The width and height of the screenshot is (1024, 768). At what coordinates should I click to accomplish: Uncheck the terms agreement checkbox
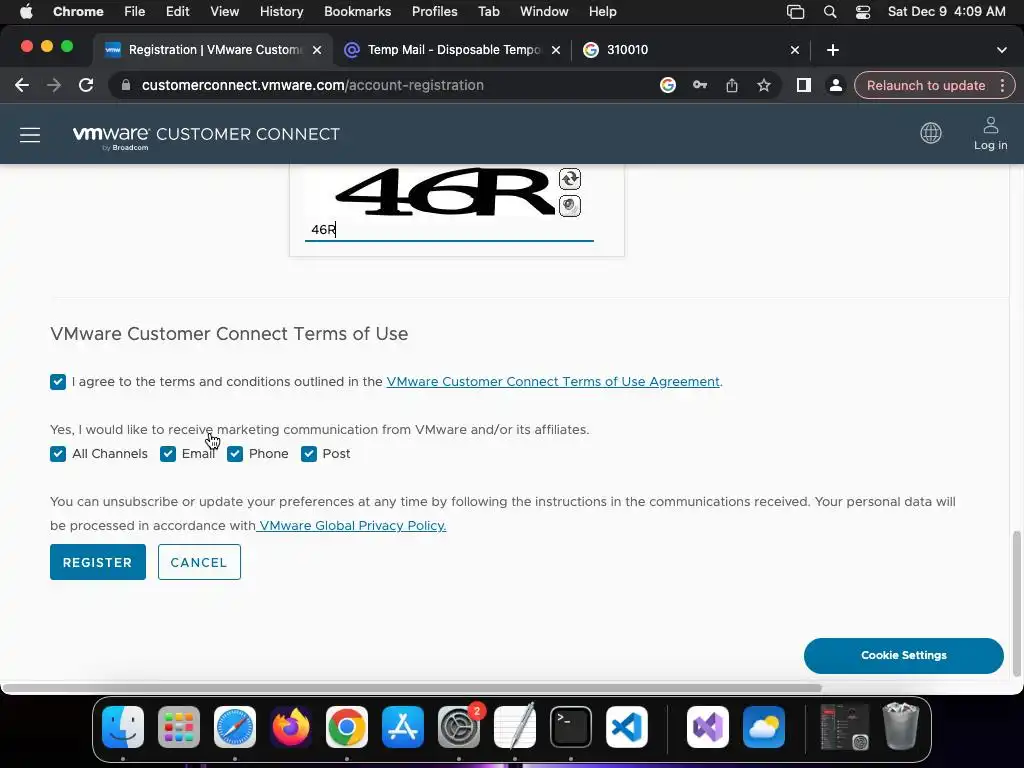pyautogui.click(x=58, y=382)
